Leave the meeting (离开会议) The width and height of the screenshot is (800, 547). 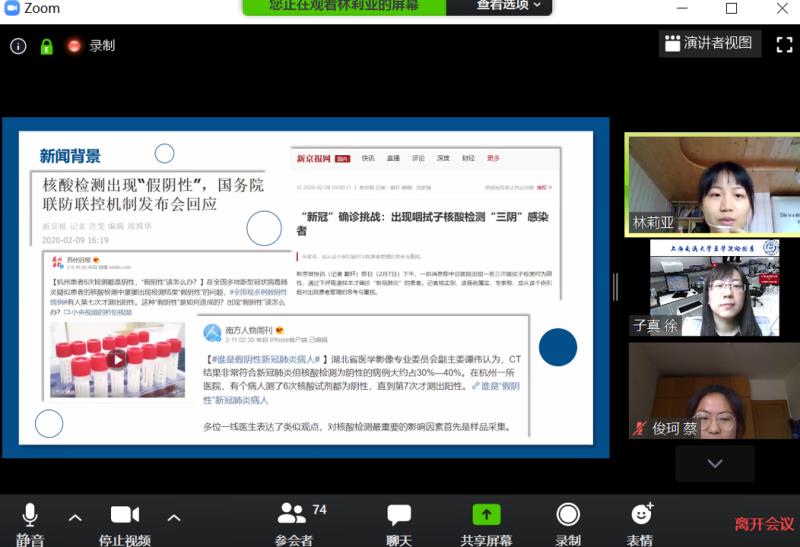coord(764,524)
